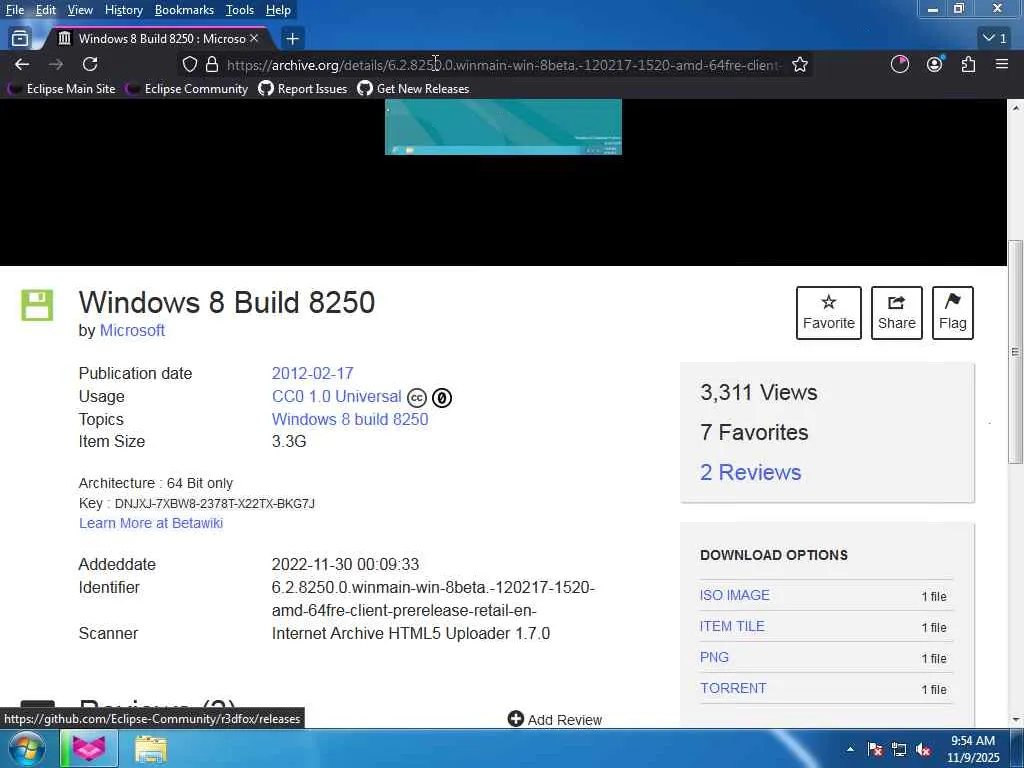Open the taskbar clock showing 9:54 AM

[x=973, y=749]
